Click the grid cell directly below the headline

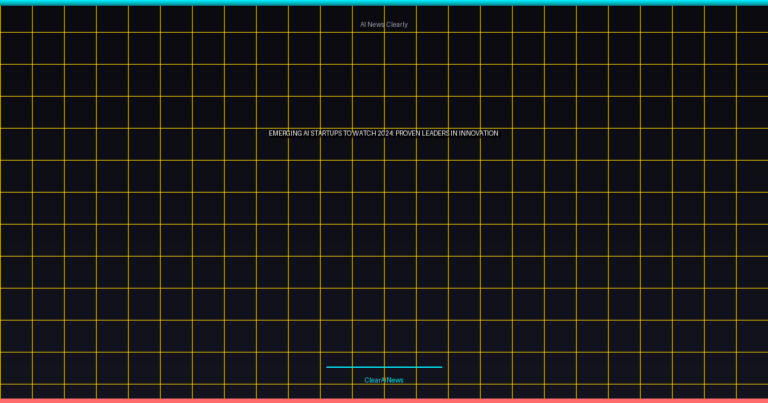coord(368,176)
